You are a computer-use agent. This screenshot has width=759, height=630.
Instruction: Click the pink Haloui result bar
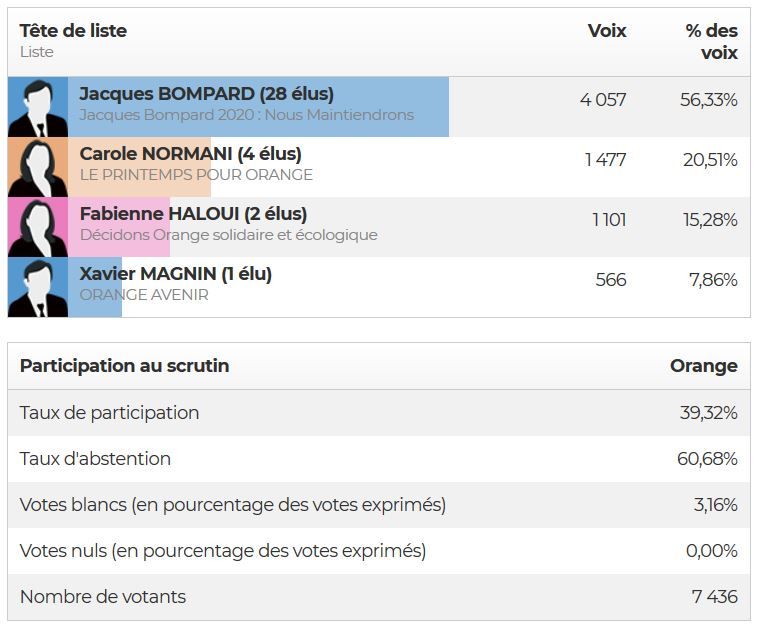pos(119,227)
